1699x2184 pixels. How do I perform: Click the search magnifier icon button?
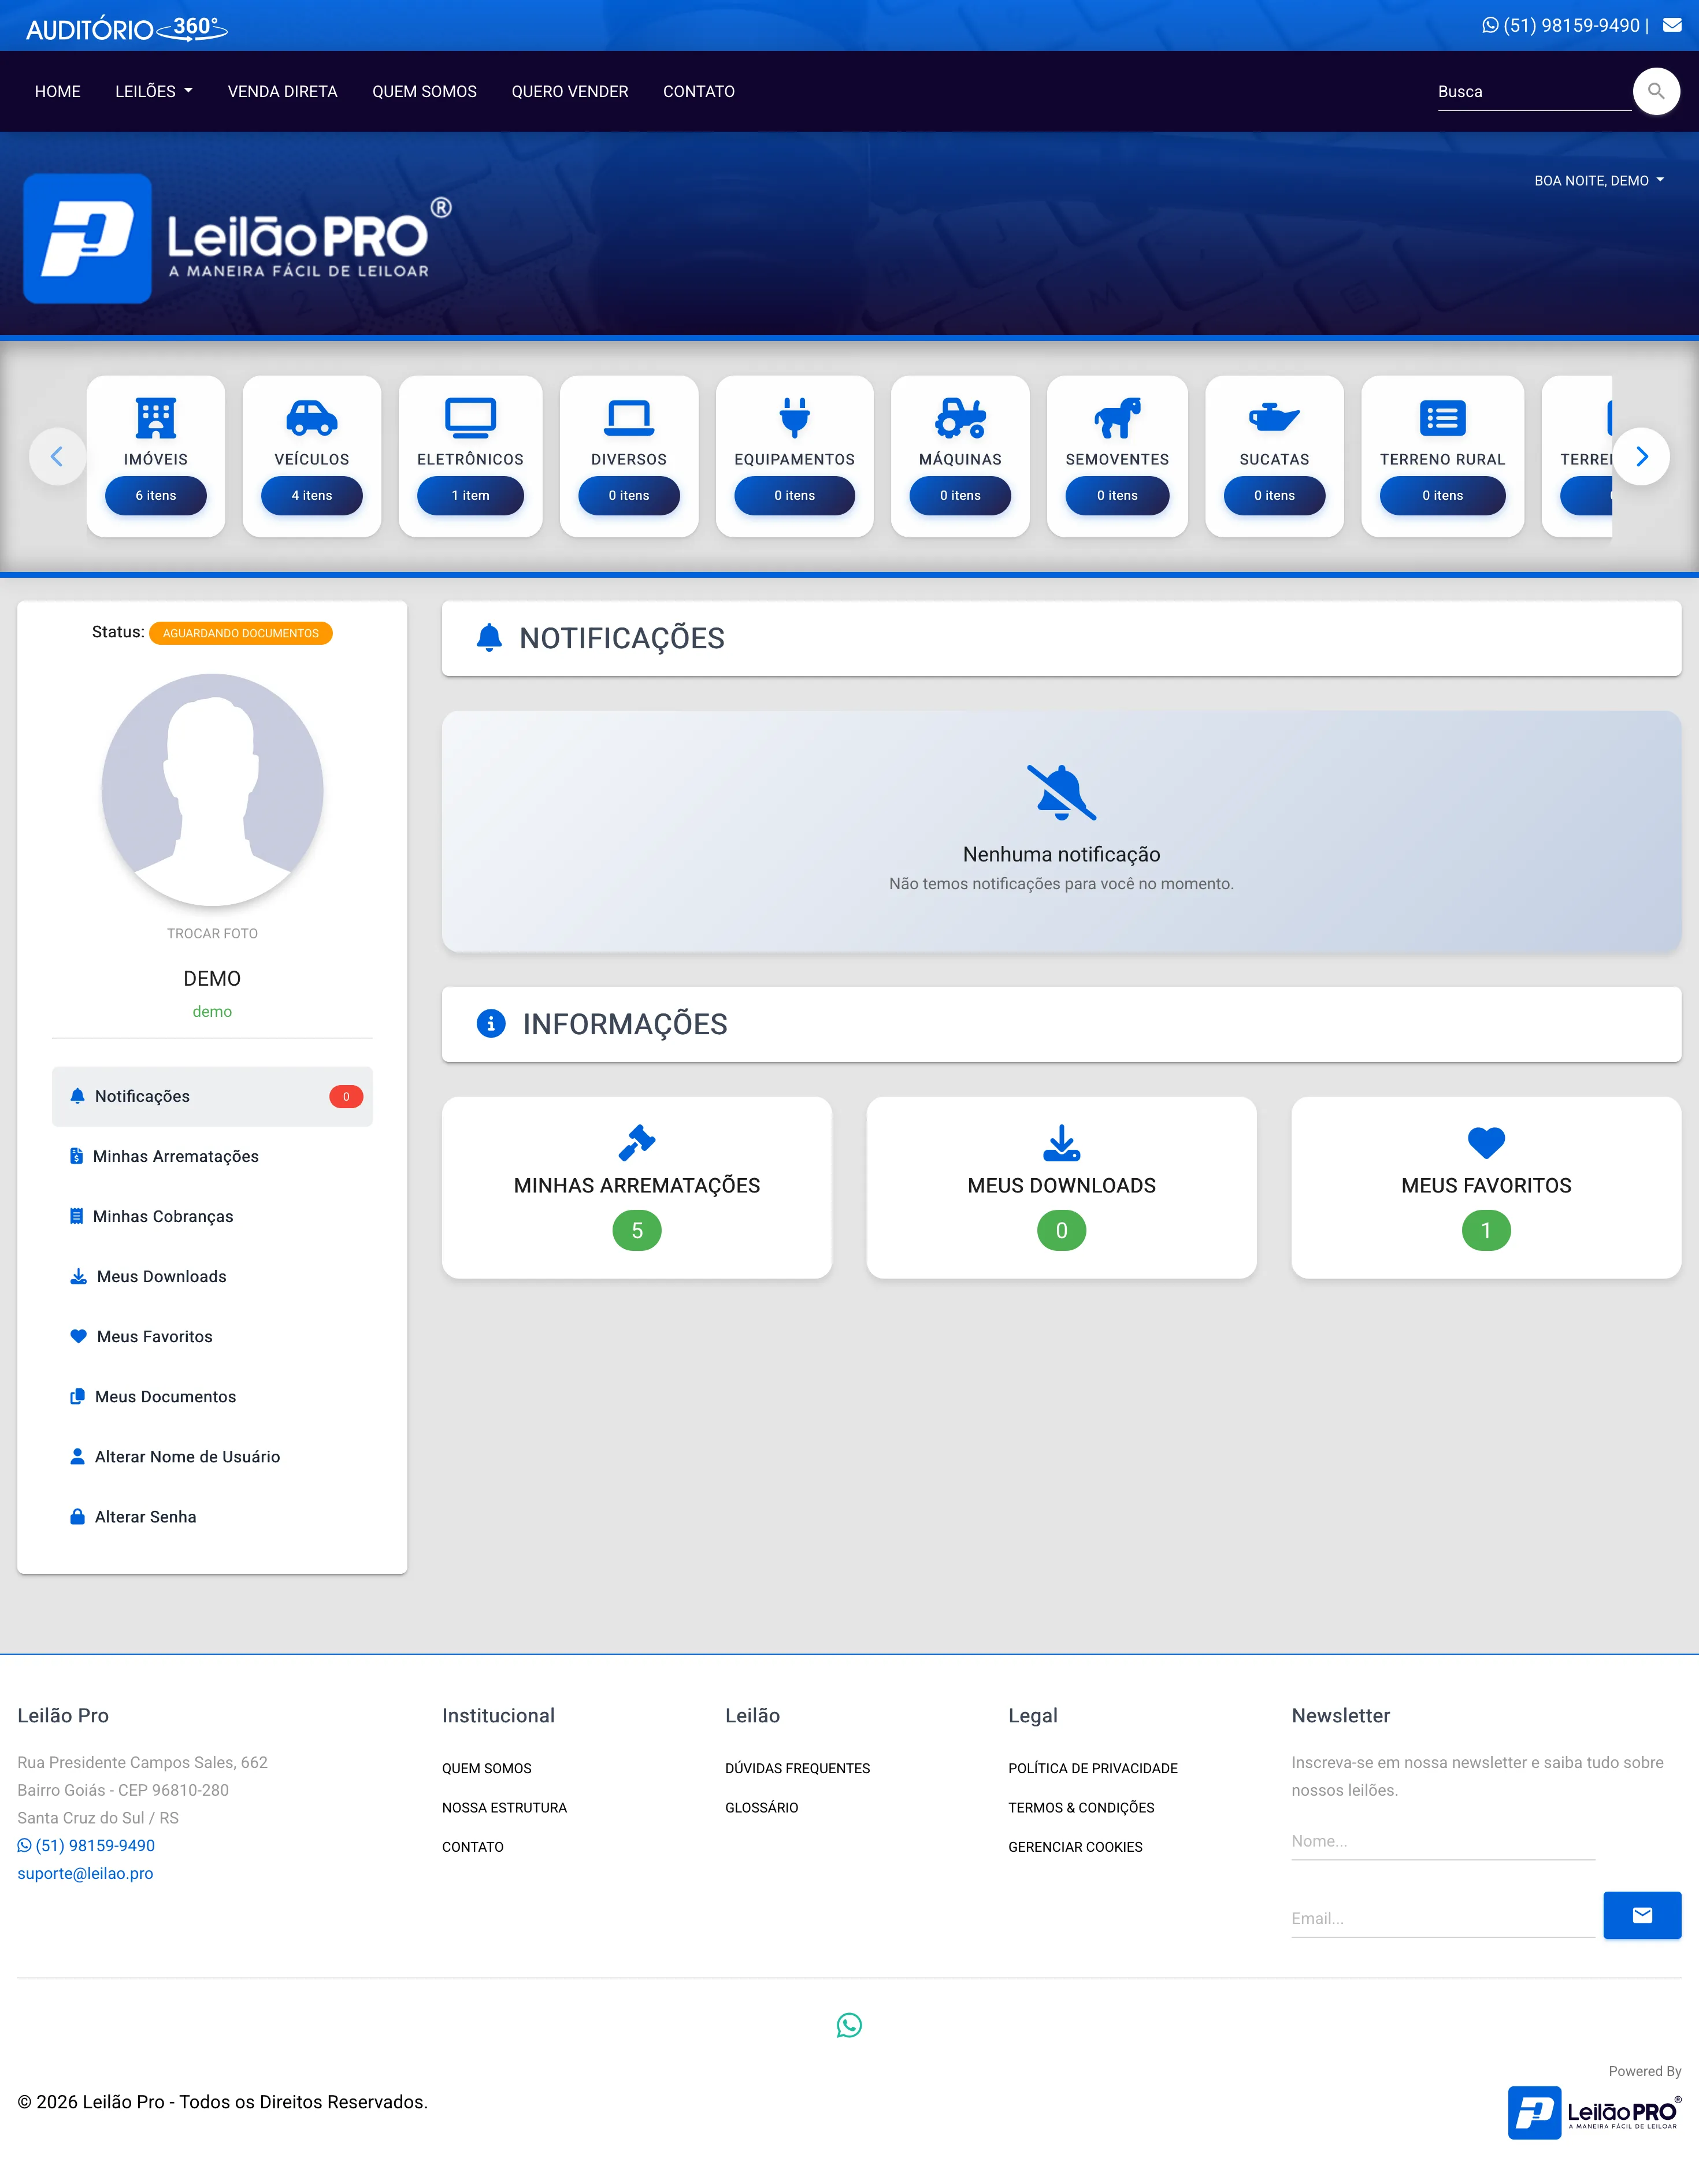tap(1656, 91)
